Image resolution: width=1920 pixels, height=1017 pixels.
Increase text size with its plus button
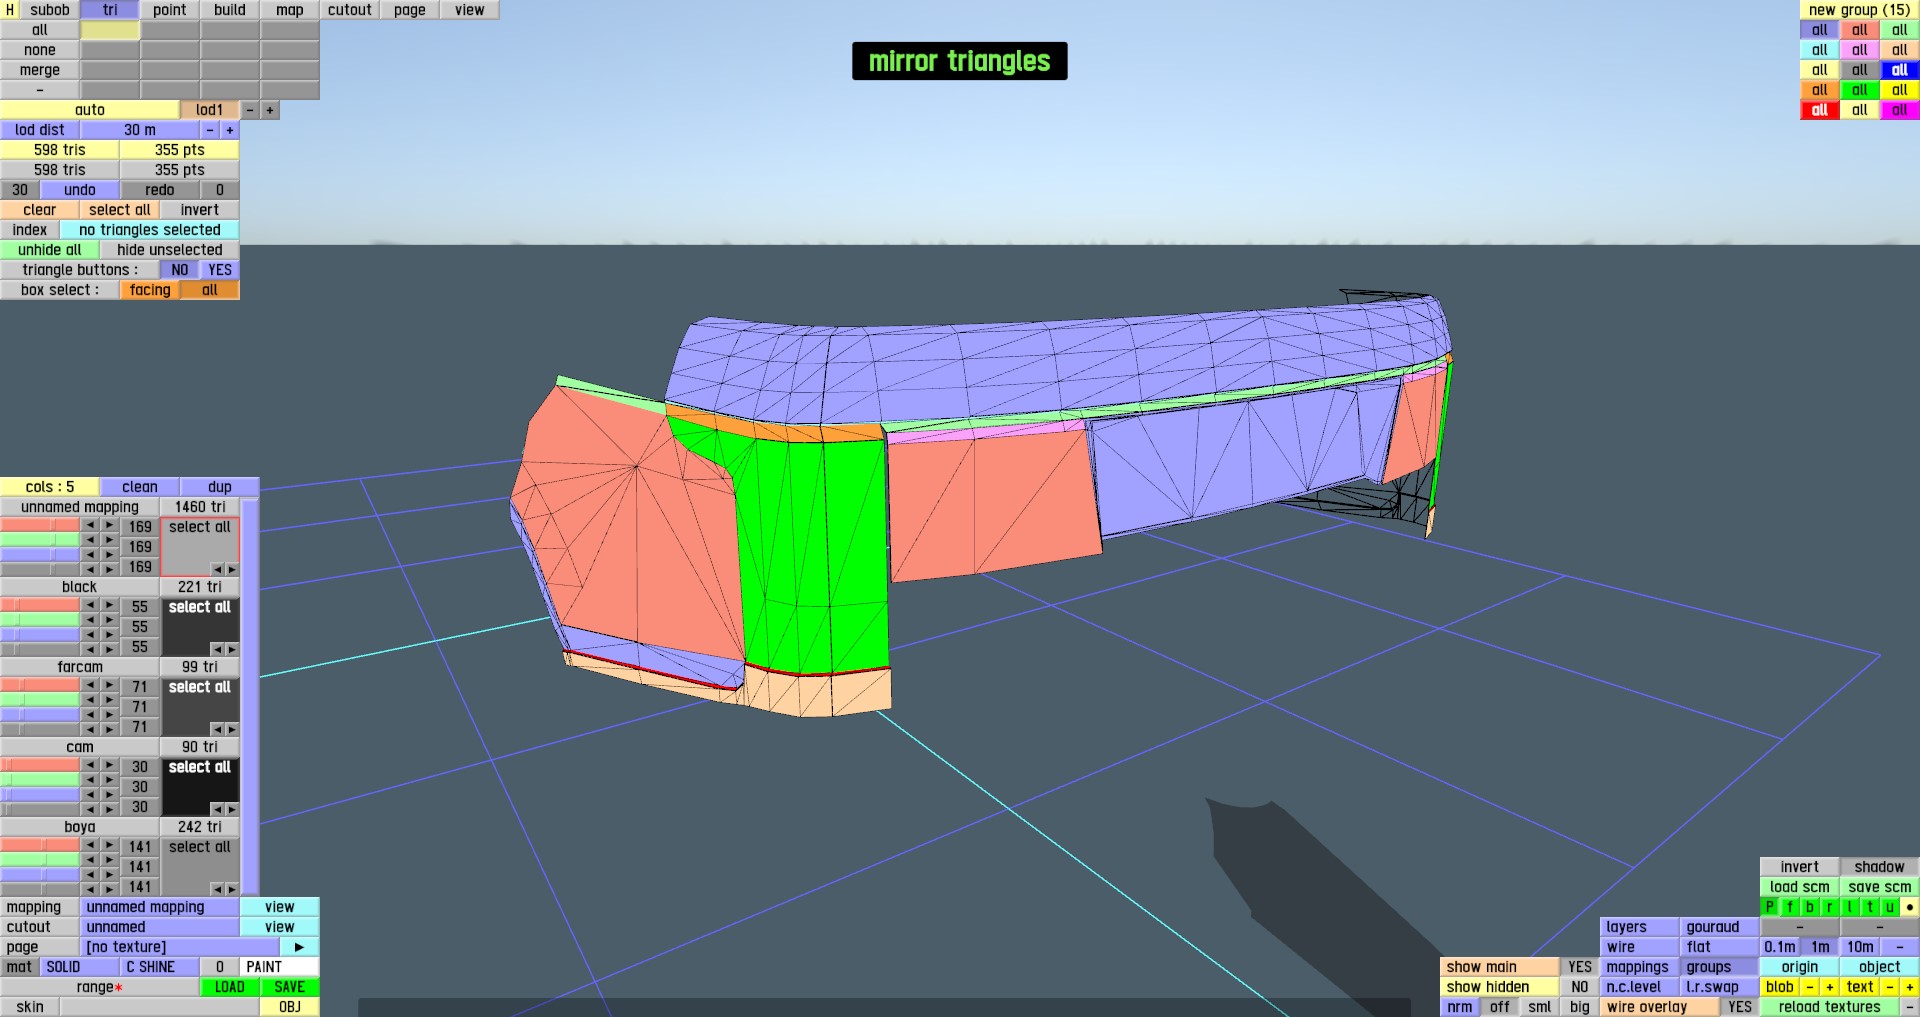(1910, 987)
